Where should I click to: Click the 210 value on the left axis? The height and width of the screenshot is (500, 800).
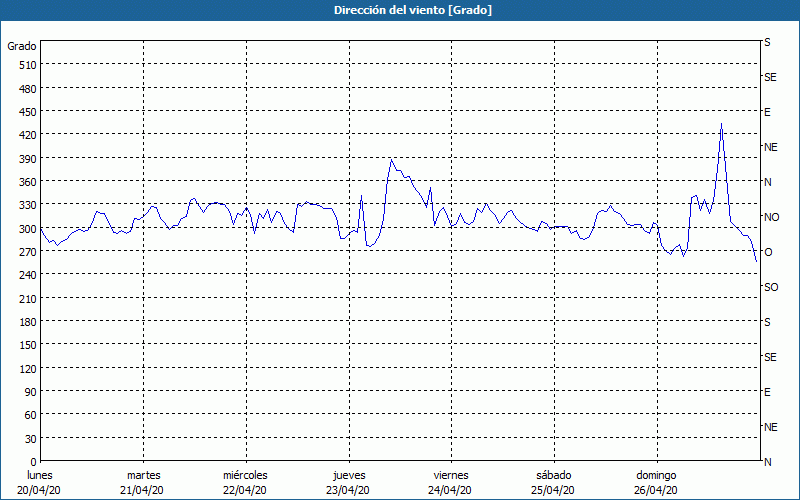pyautogui.click(x=28, y=298)
